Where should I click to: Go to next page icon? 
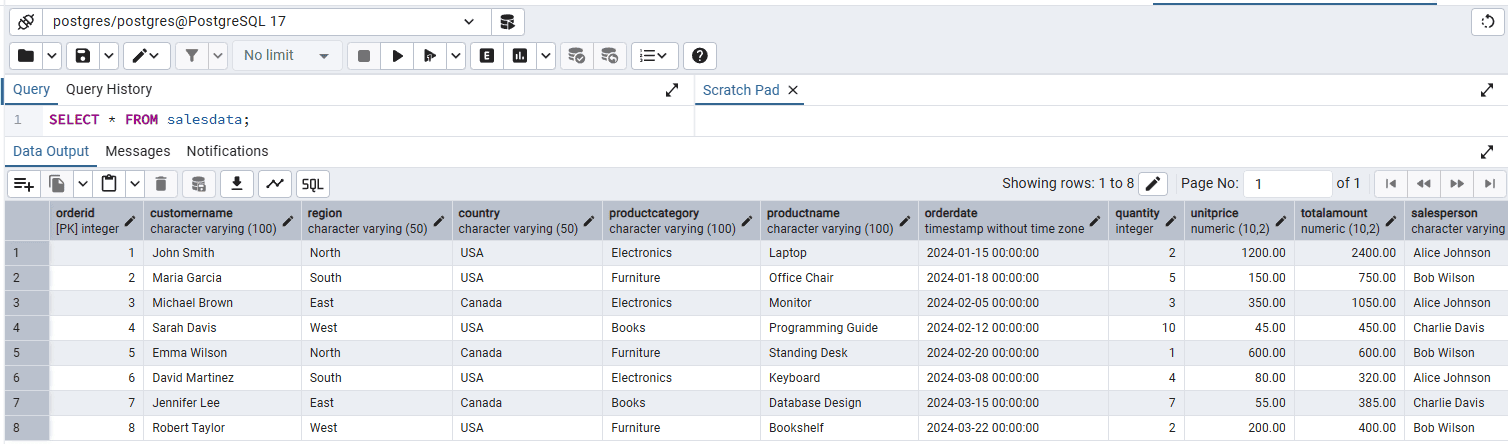pos(1457,184)
